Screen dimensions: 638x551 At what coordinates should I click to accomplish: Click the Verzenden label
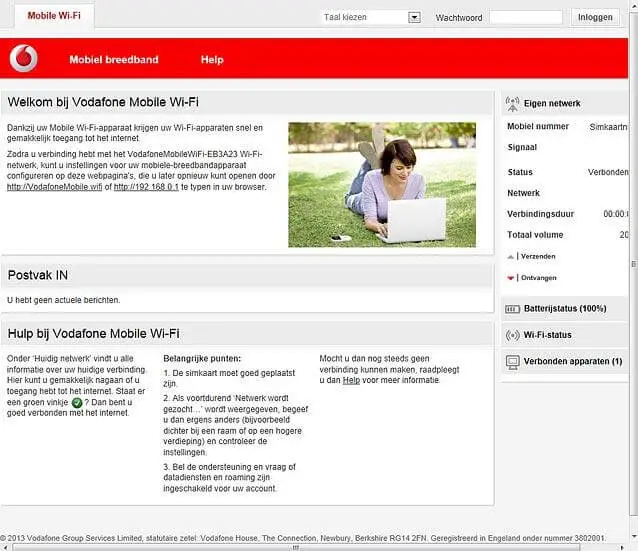point(538,256)
